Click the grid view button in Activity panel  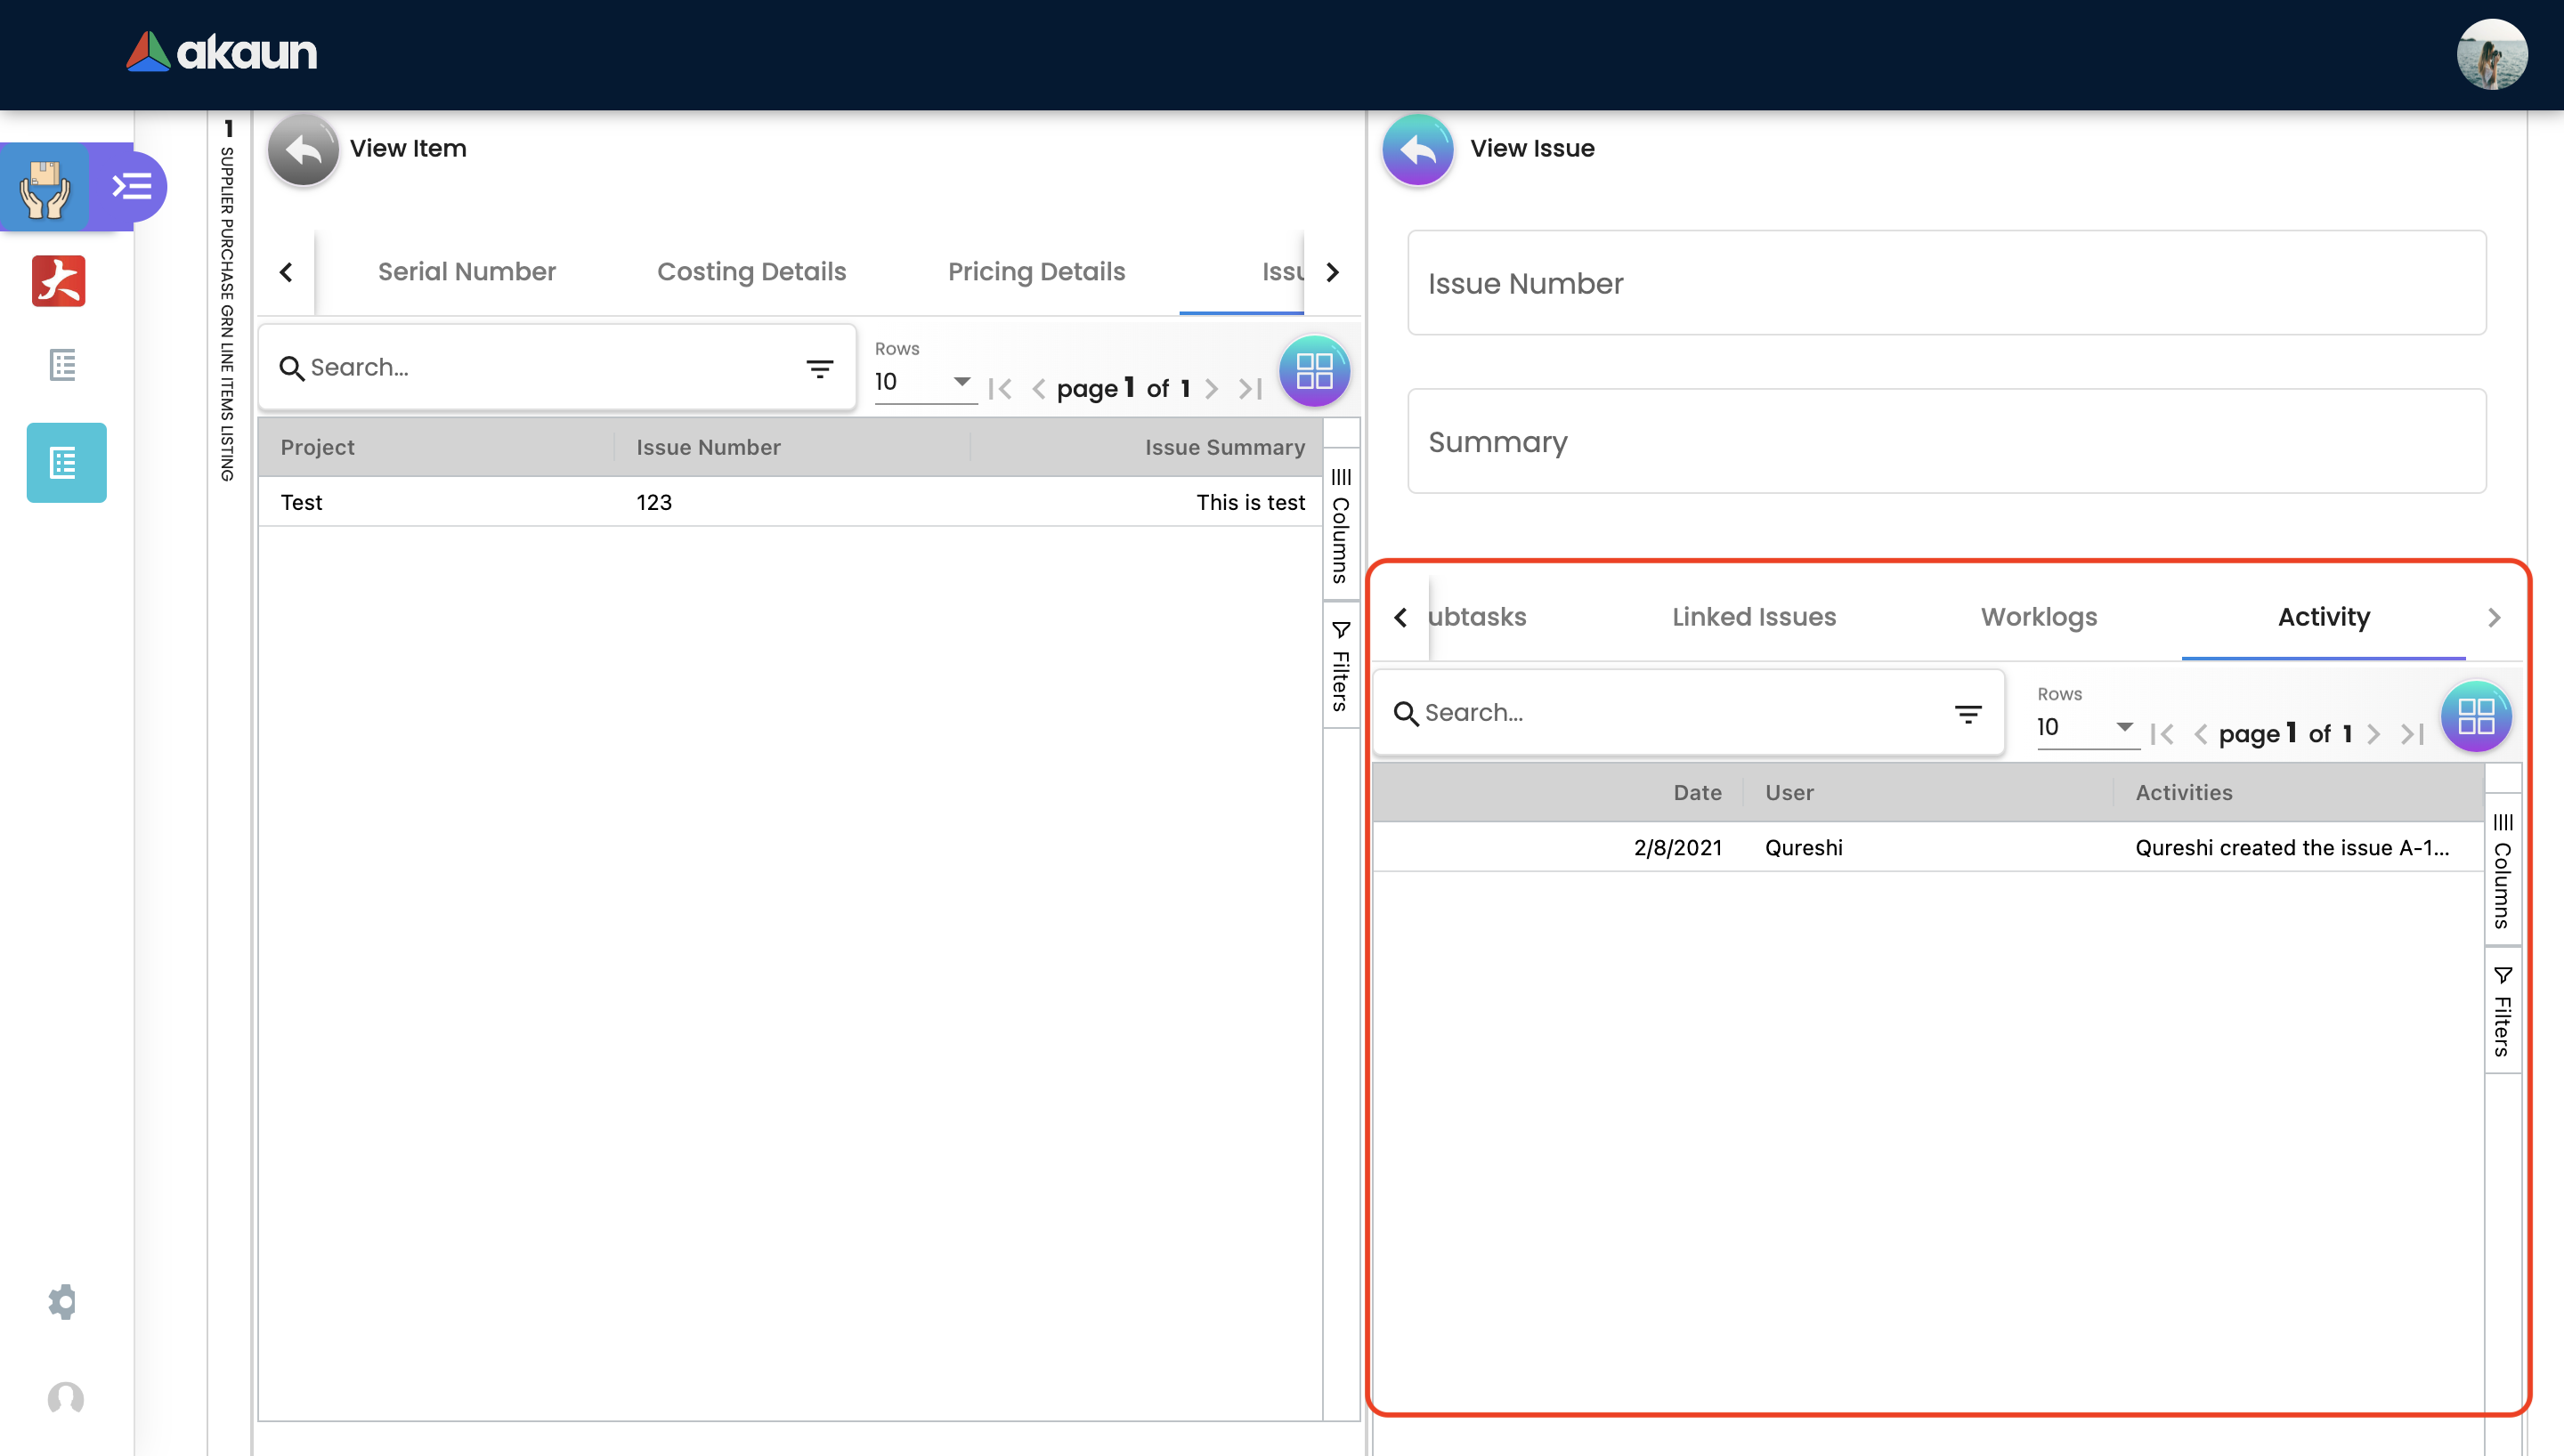(x=2475, y=716)
